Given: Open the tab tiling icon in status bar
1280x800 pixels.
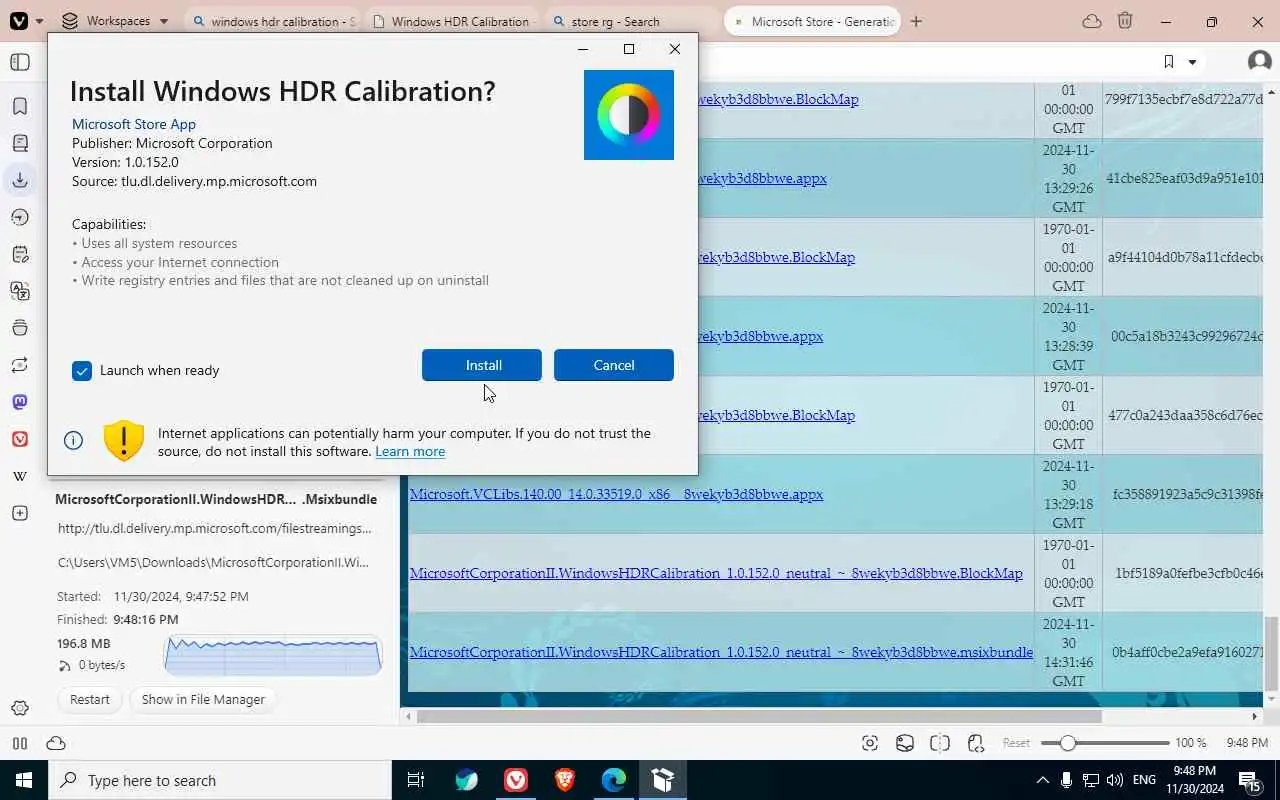Looking at the screenshot, I should click(940, 743).
